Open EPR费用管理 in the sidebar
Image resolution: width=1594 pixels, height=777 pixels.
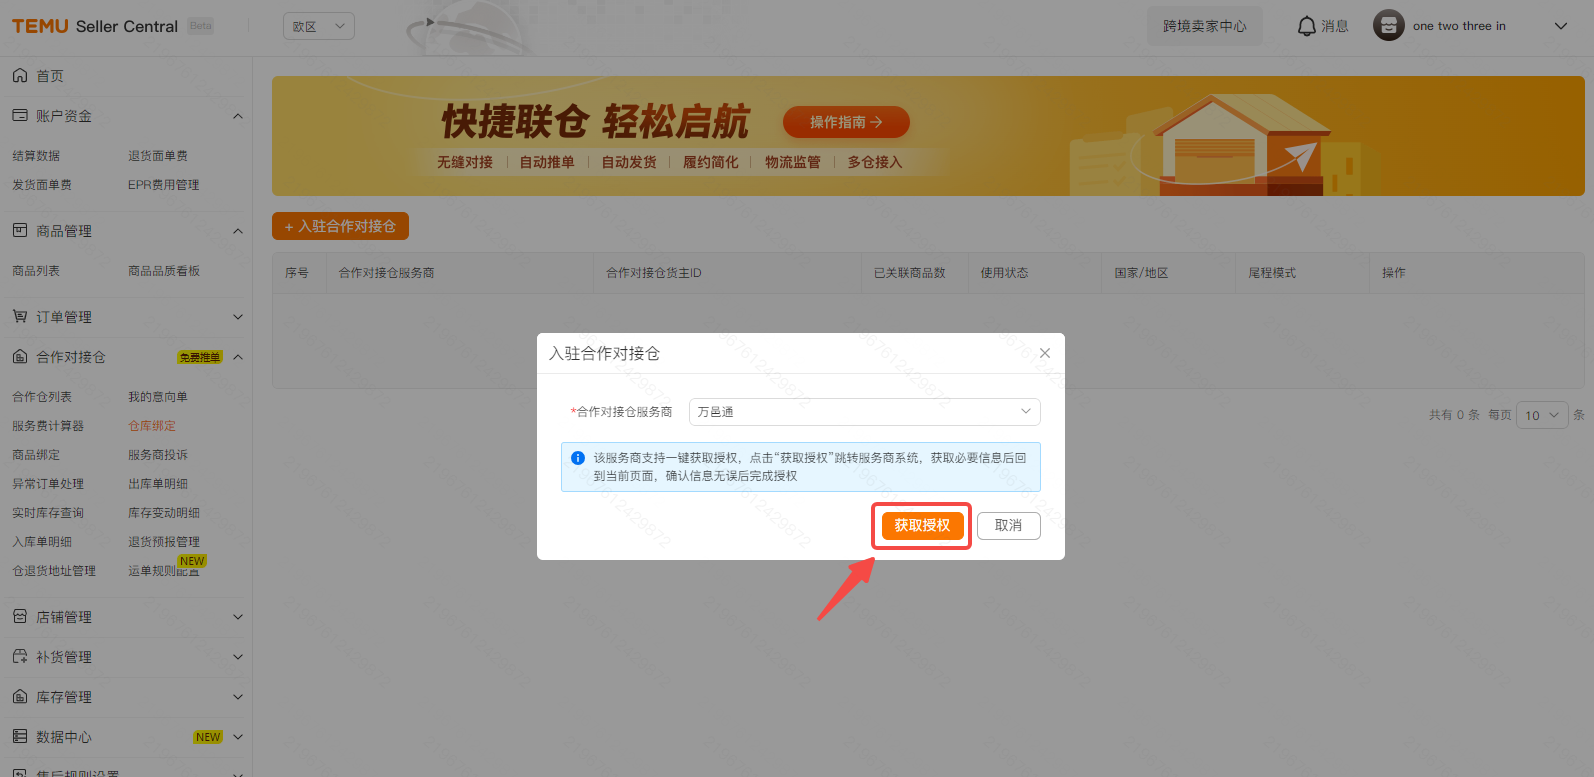coord(164,185)
